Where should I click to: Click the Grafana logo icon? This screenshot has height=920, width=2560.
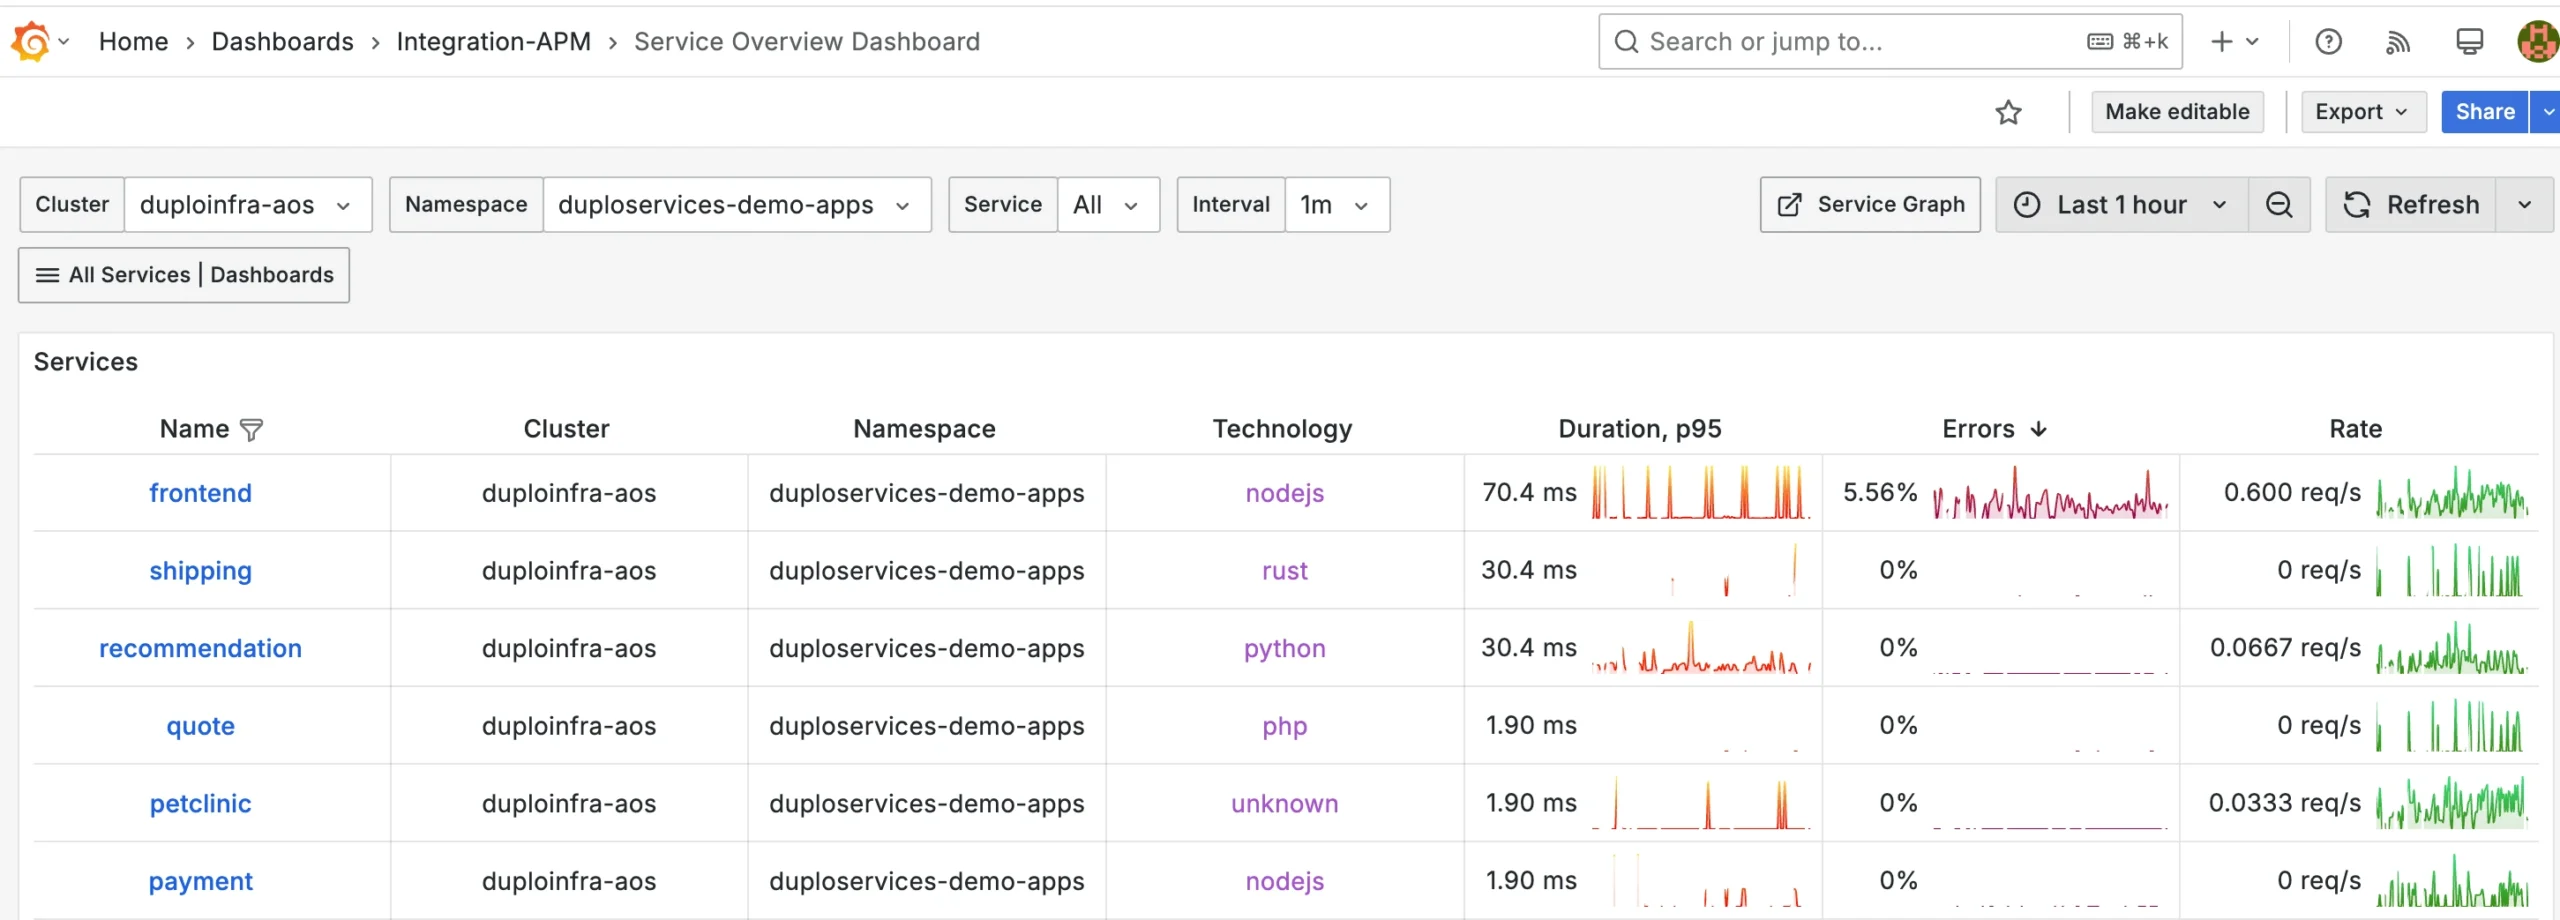pyautogui.click(x=31, y=41)
